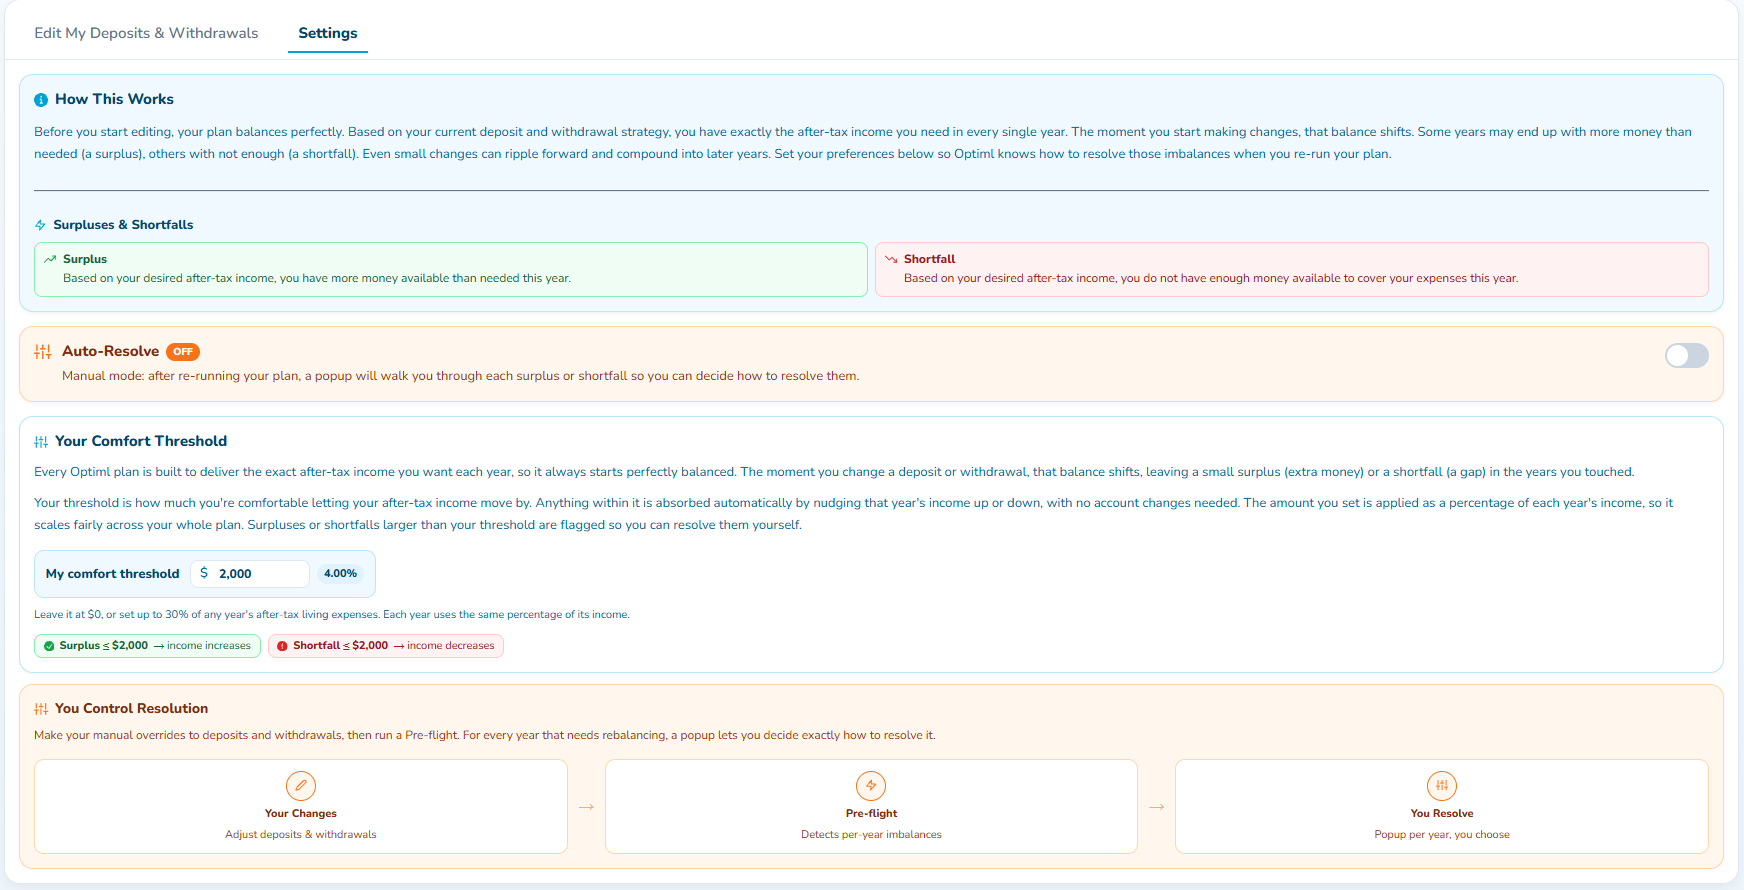Screen dimensions: 1744x890
Task: Click the Your Changes pencil icon
Action: coord(301,786)
